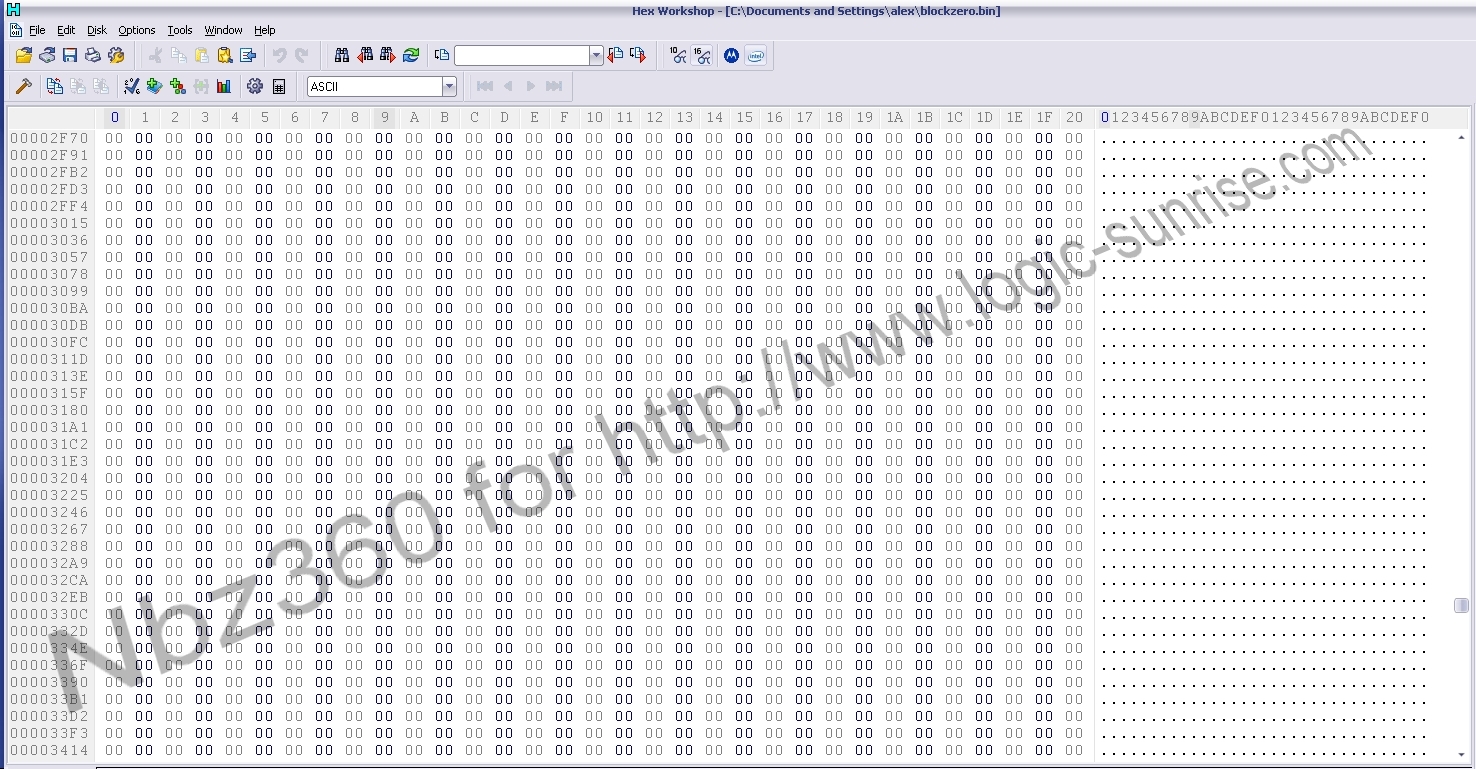
Task: Open Find with the binoculars icon
Action: click(342, 55)
